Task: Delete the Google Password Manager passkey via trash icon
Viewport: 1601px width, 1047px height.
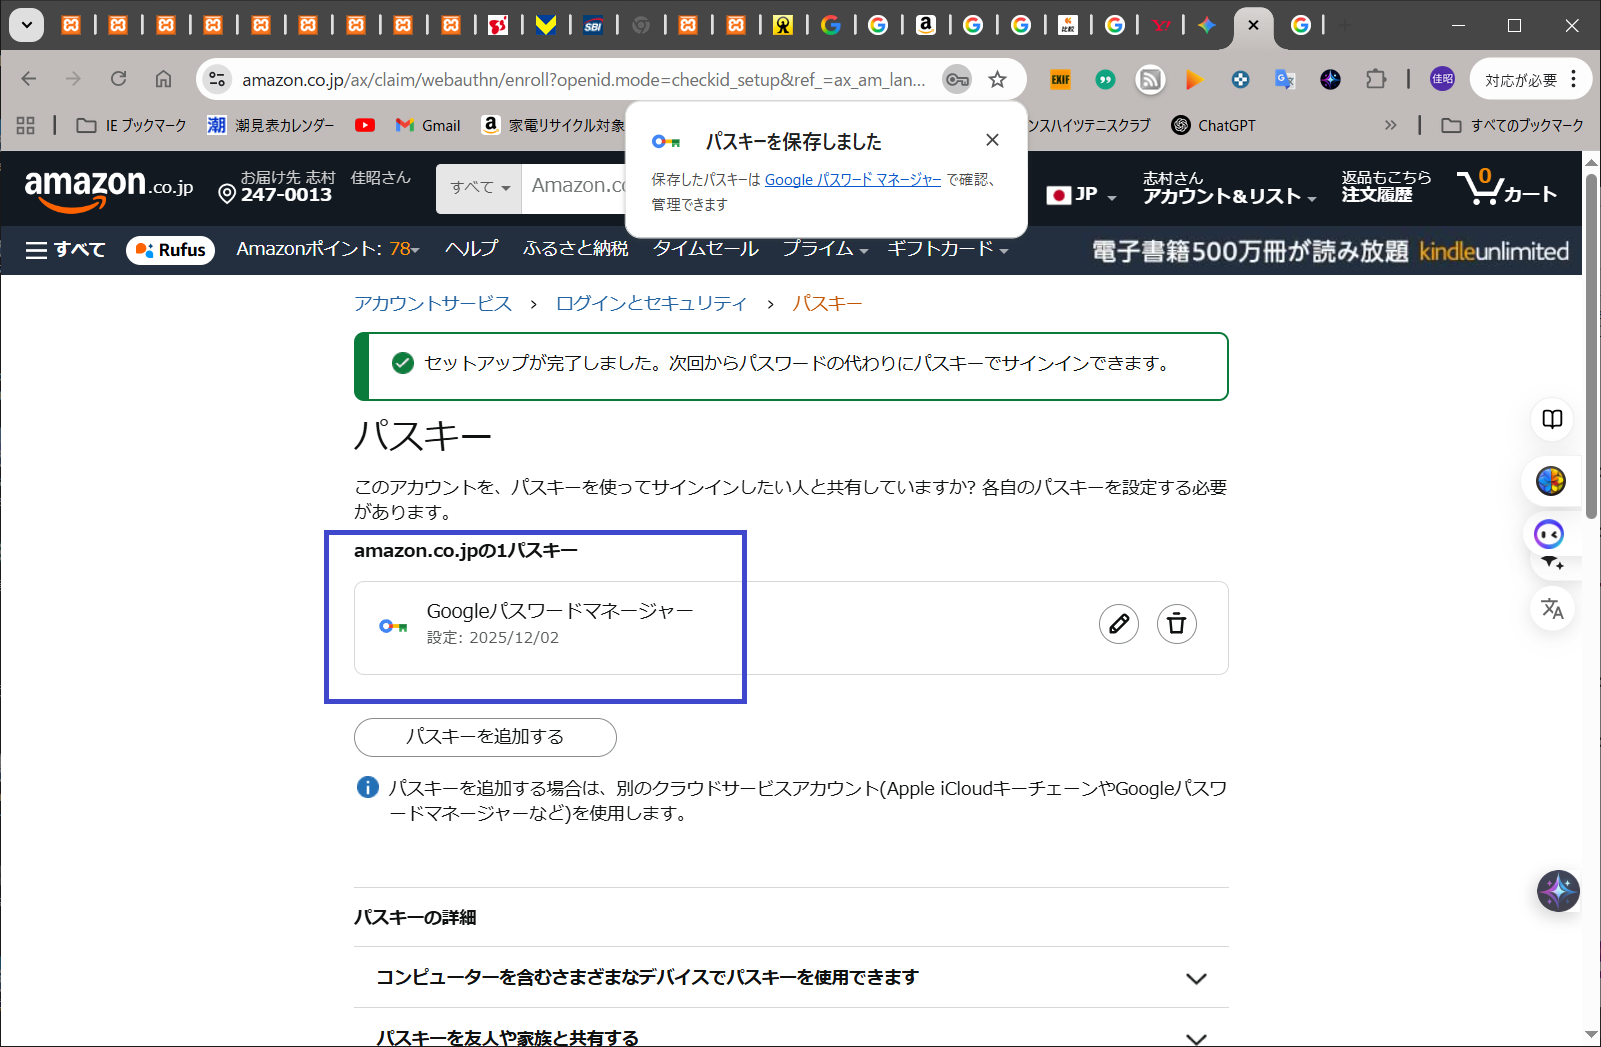Action: 1176,624
